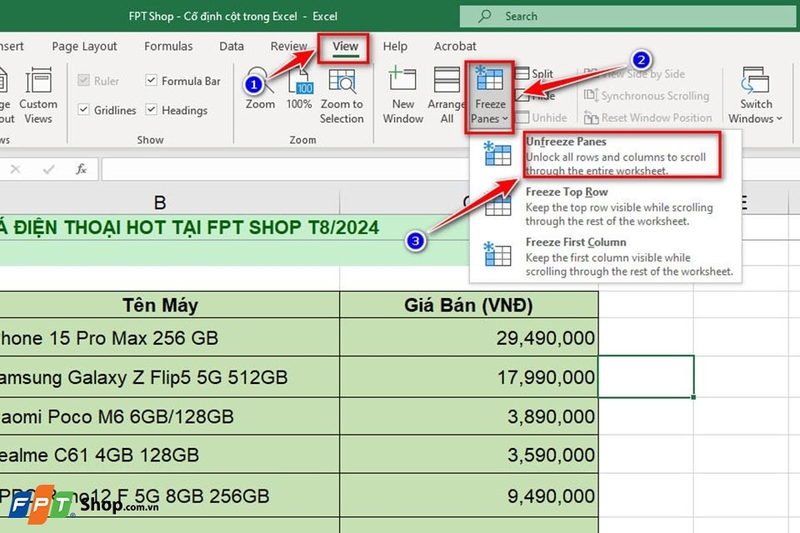
Task: Select cell with 3,890,000
Action: pyautogui.click(x=469, y=416)
